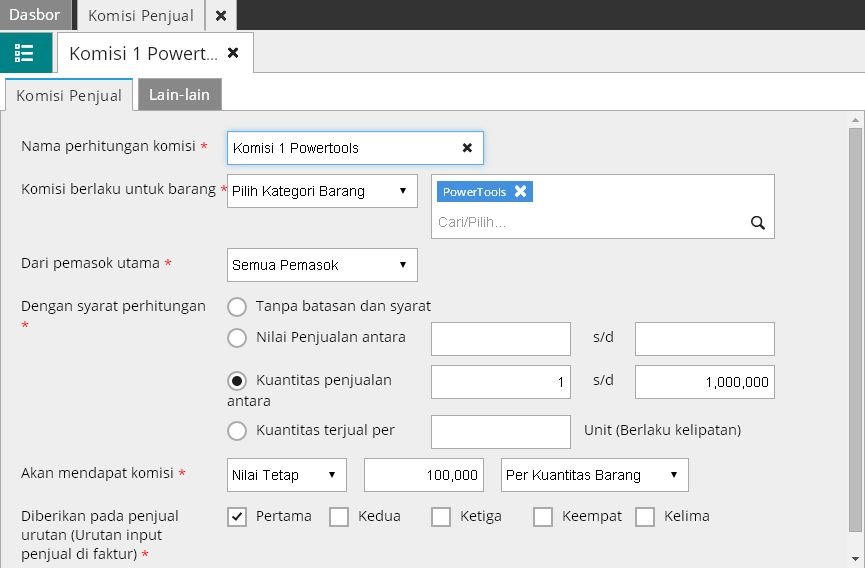
Task: Tick the Kelima checkbox
Action: point(645,517)
